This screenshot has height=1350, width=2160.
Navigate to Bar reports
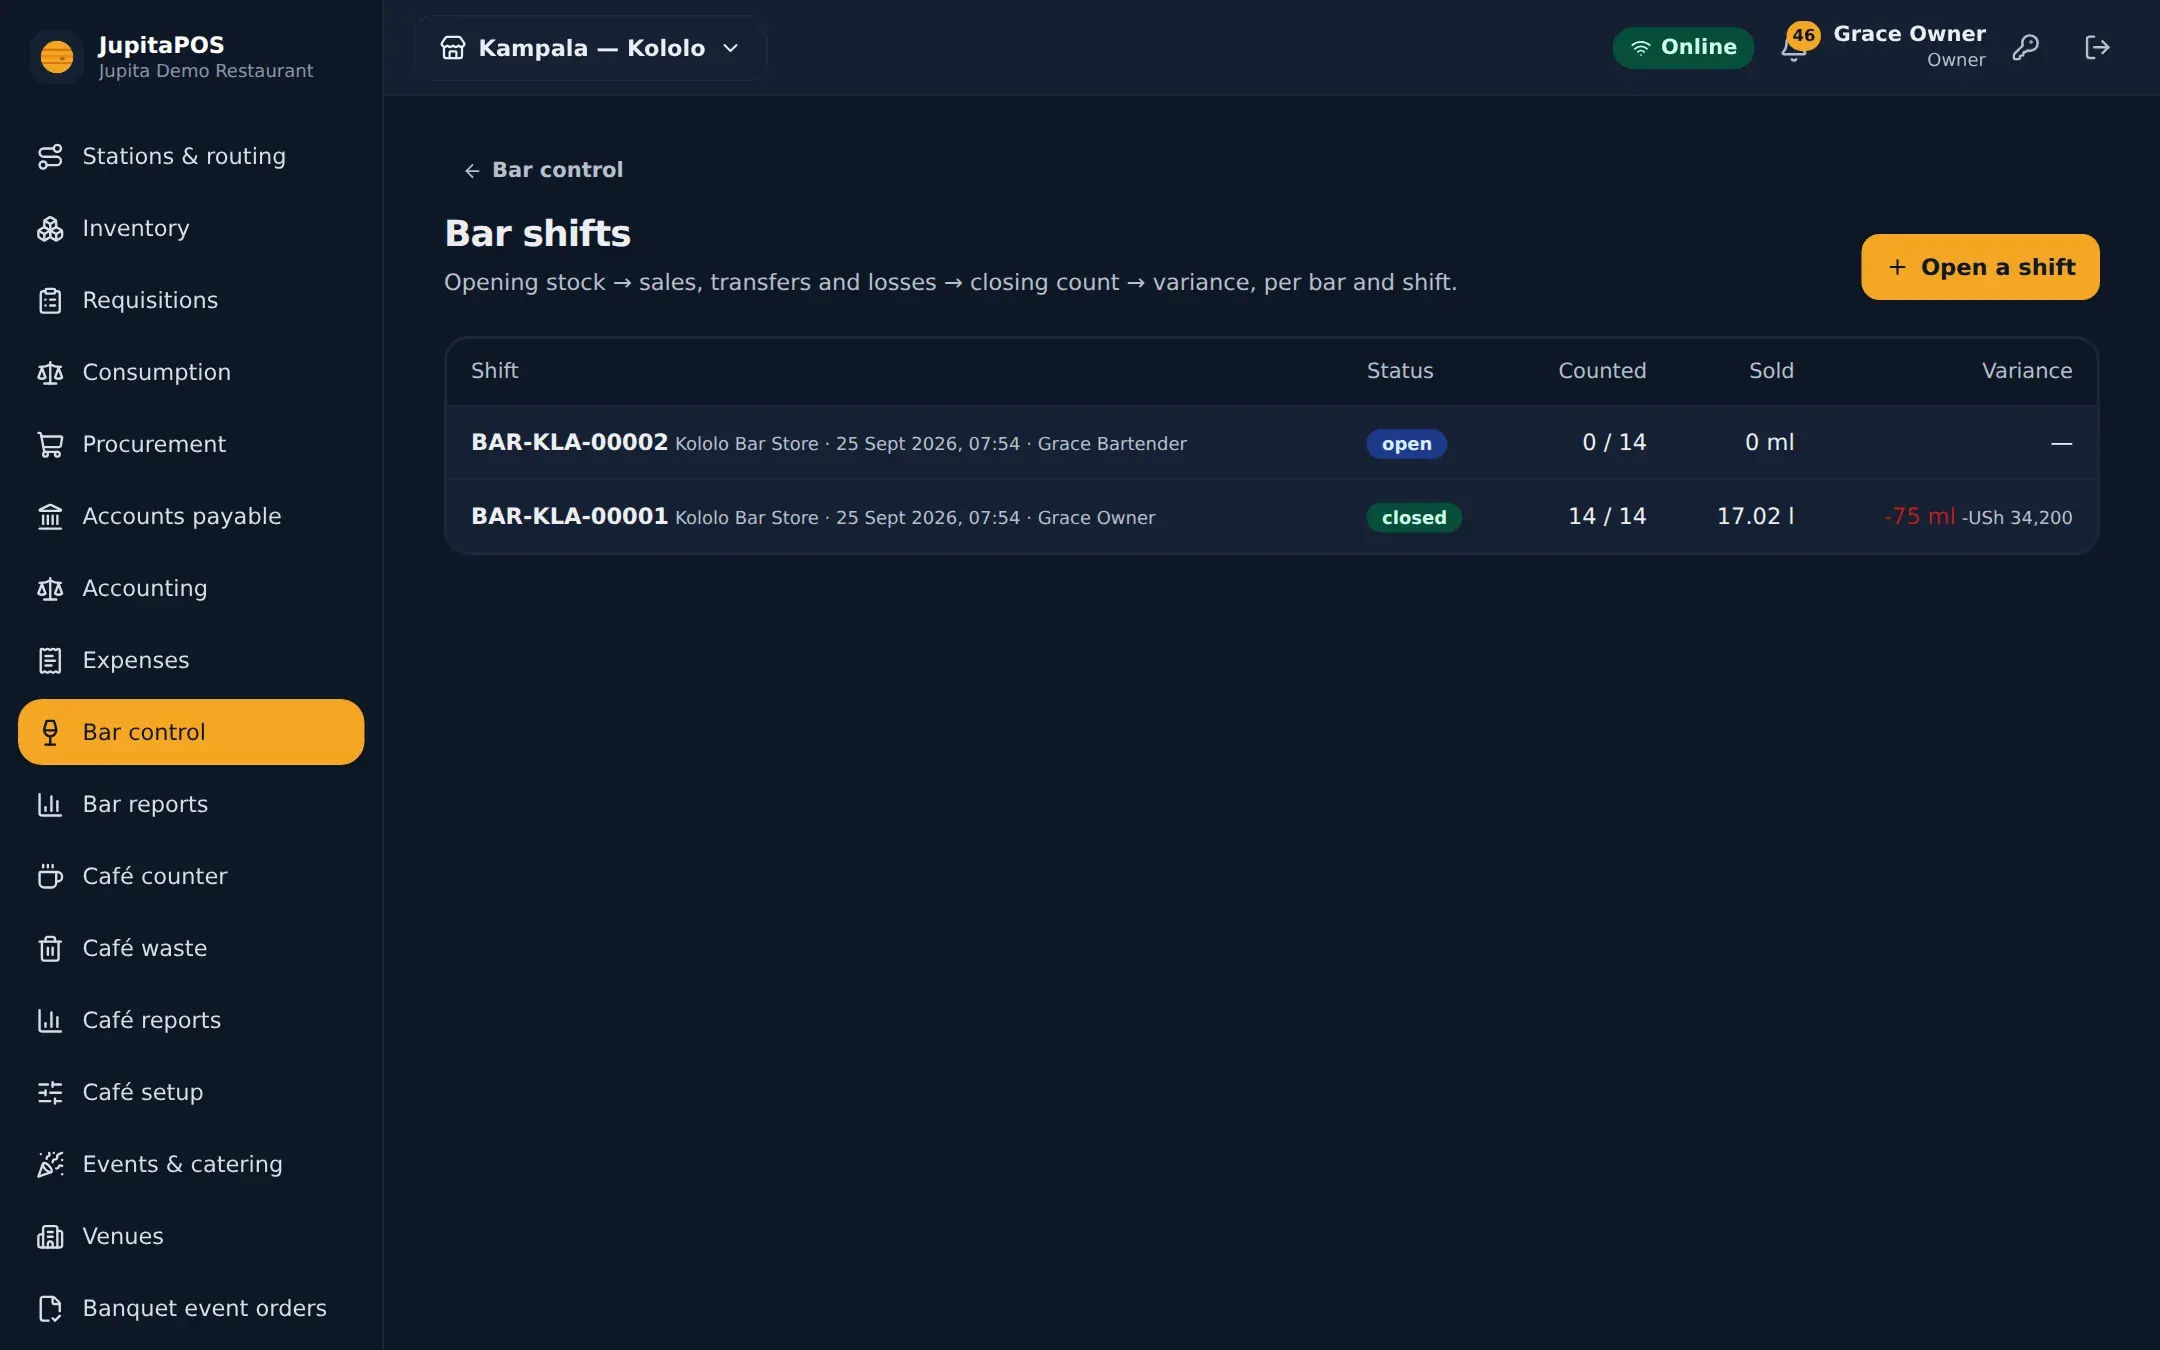click(191, 804)
